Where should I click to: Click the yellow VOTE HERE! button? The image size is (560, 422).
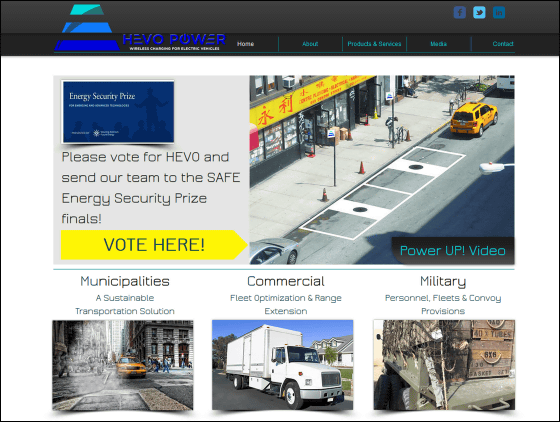click(154, 245)
